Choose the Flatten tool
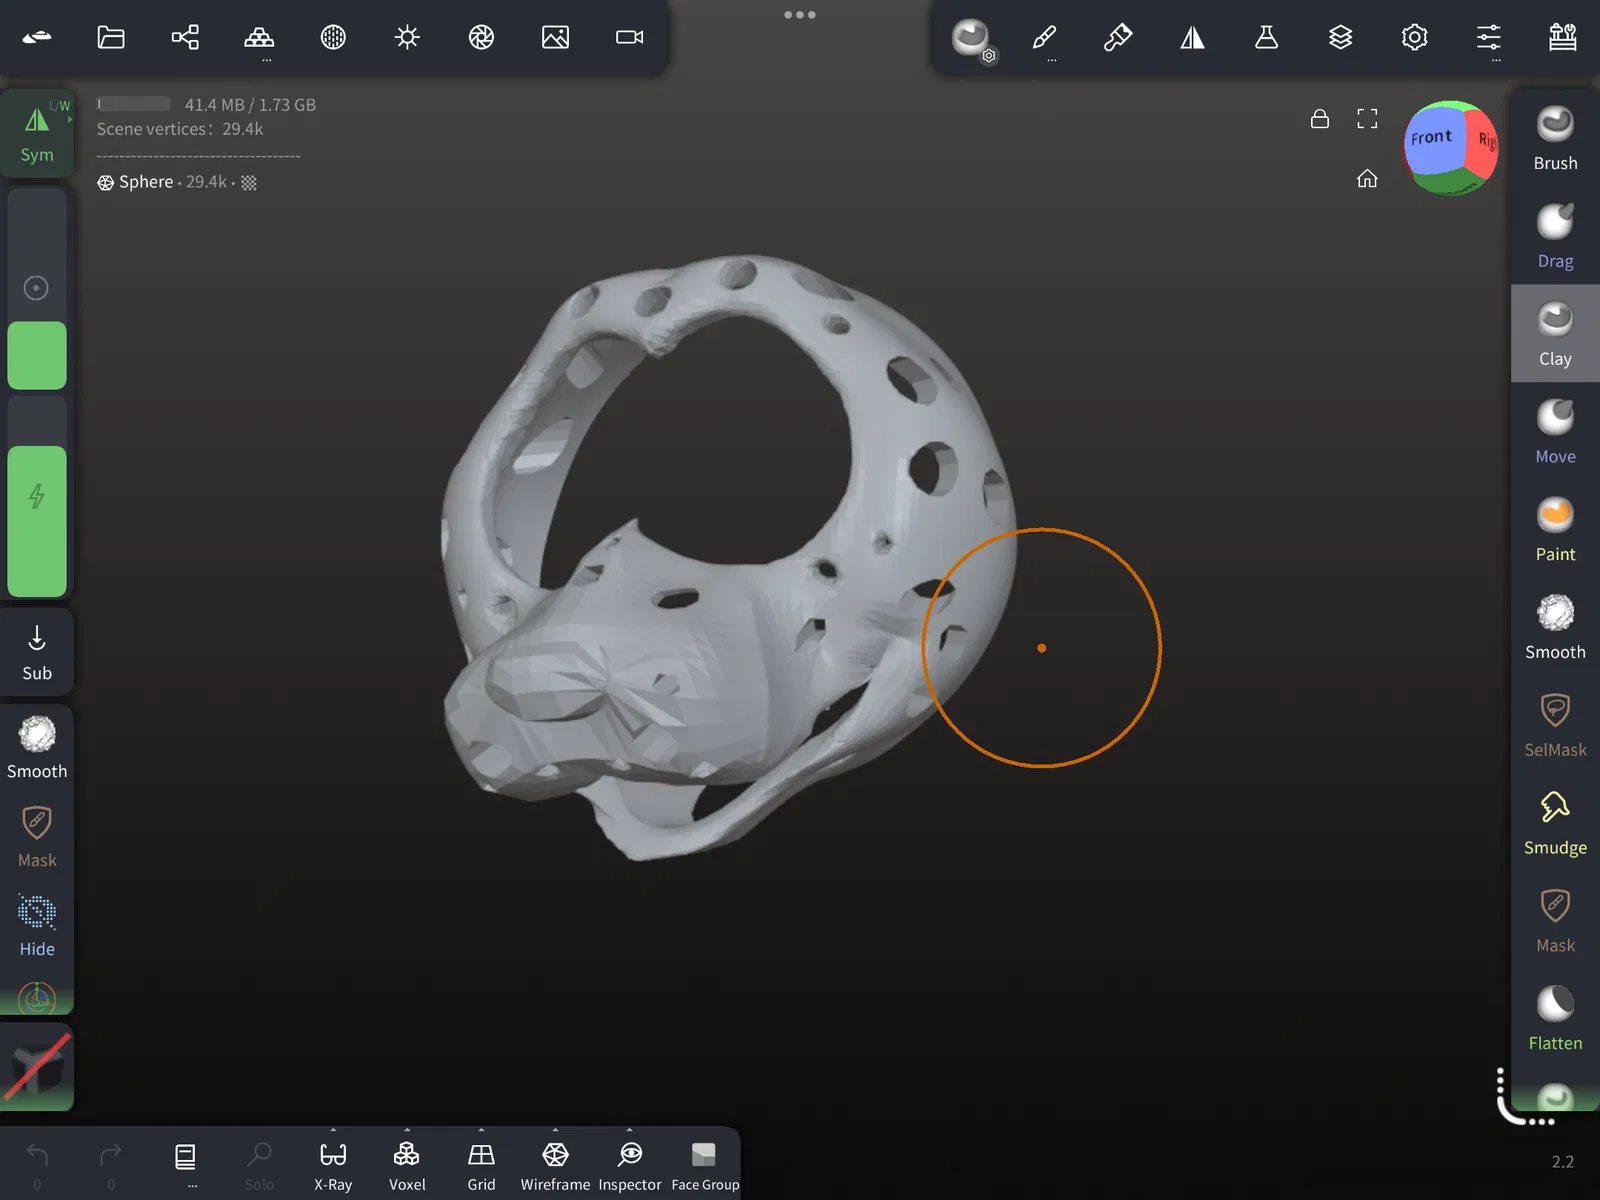Image resolution: width=1600 pixels, height=1200 pixels. [1555, 1018]
